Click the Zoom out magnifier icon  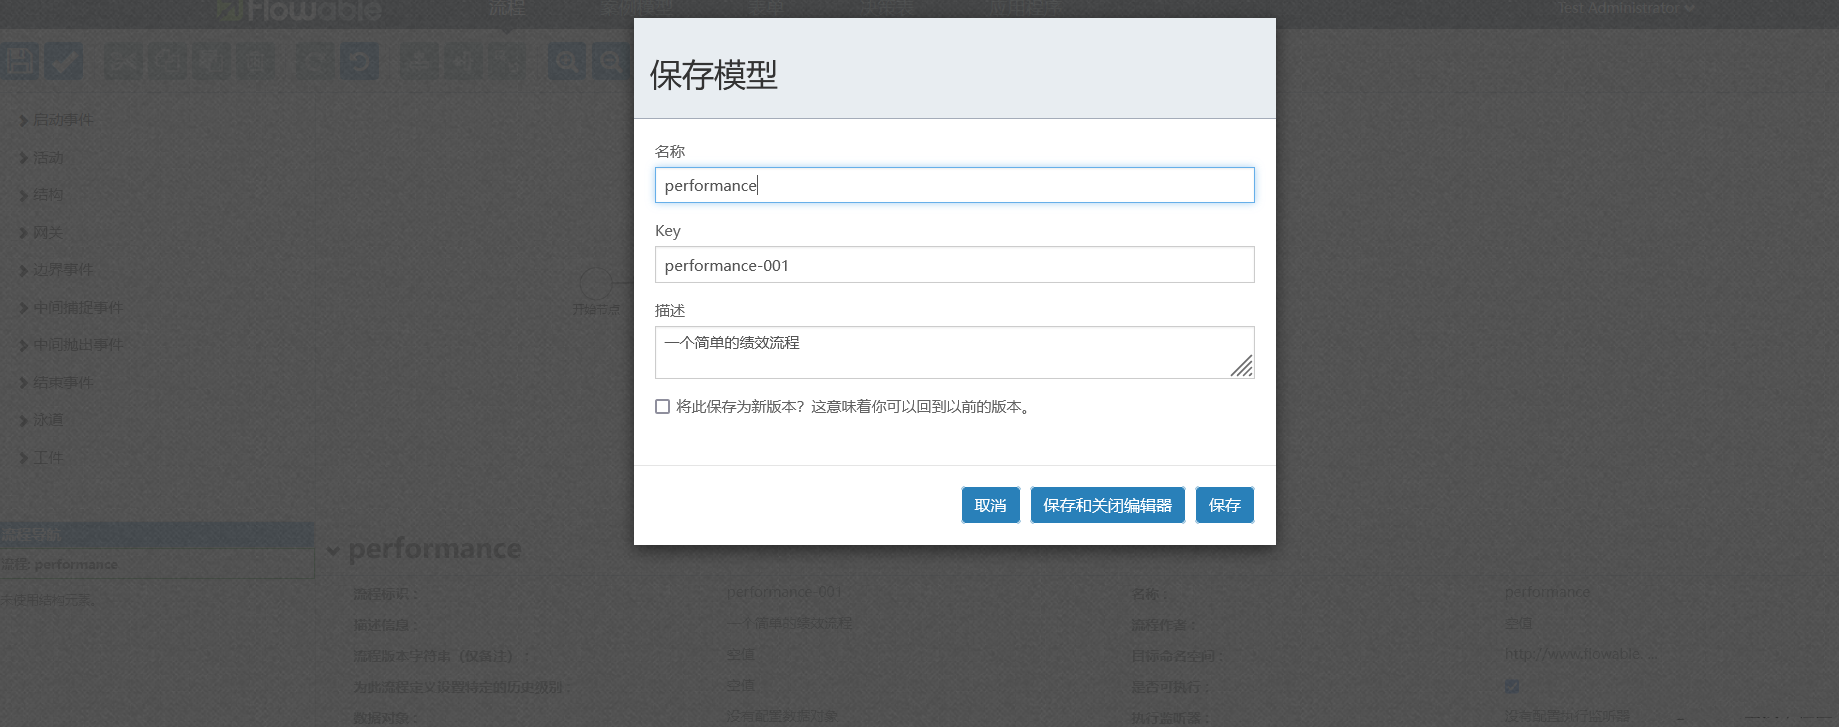(611, 61)
